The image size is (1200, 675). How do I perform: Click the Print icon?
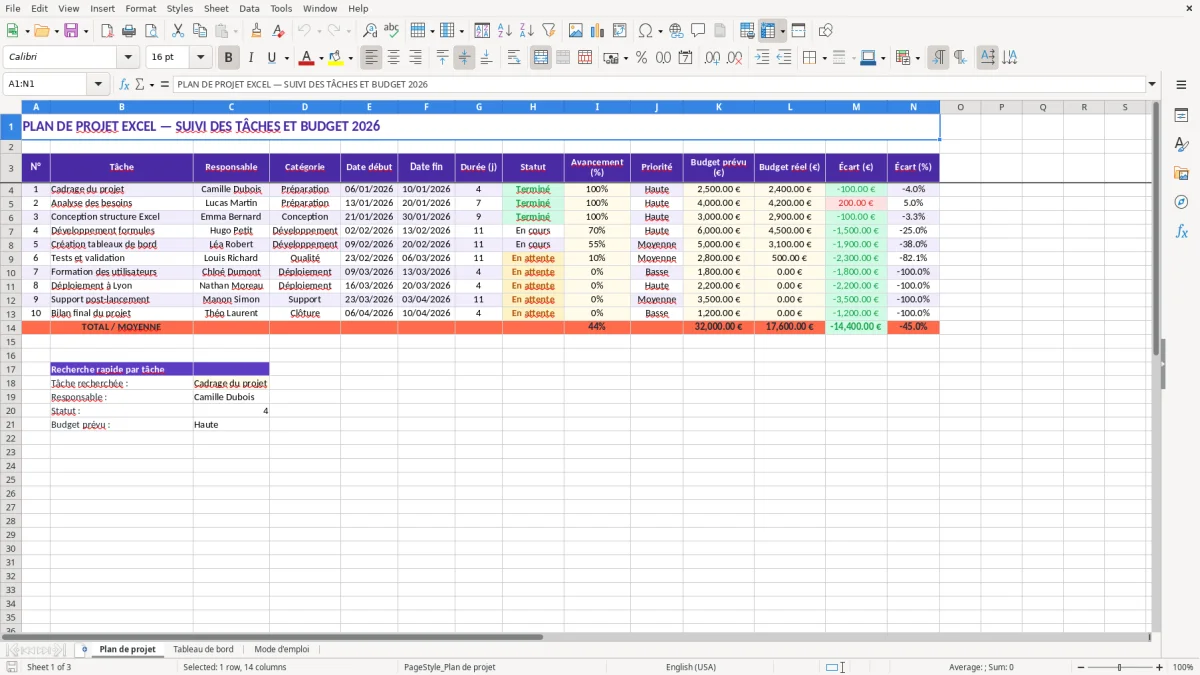click(128, 31)
